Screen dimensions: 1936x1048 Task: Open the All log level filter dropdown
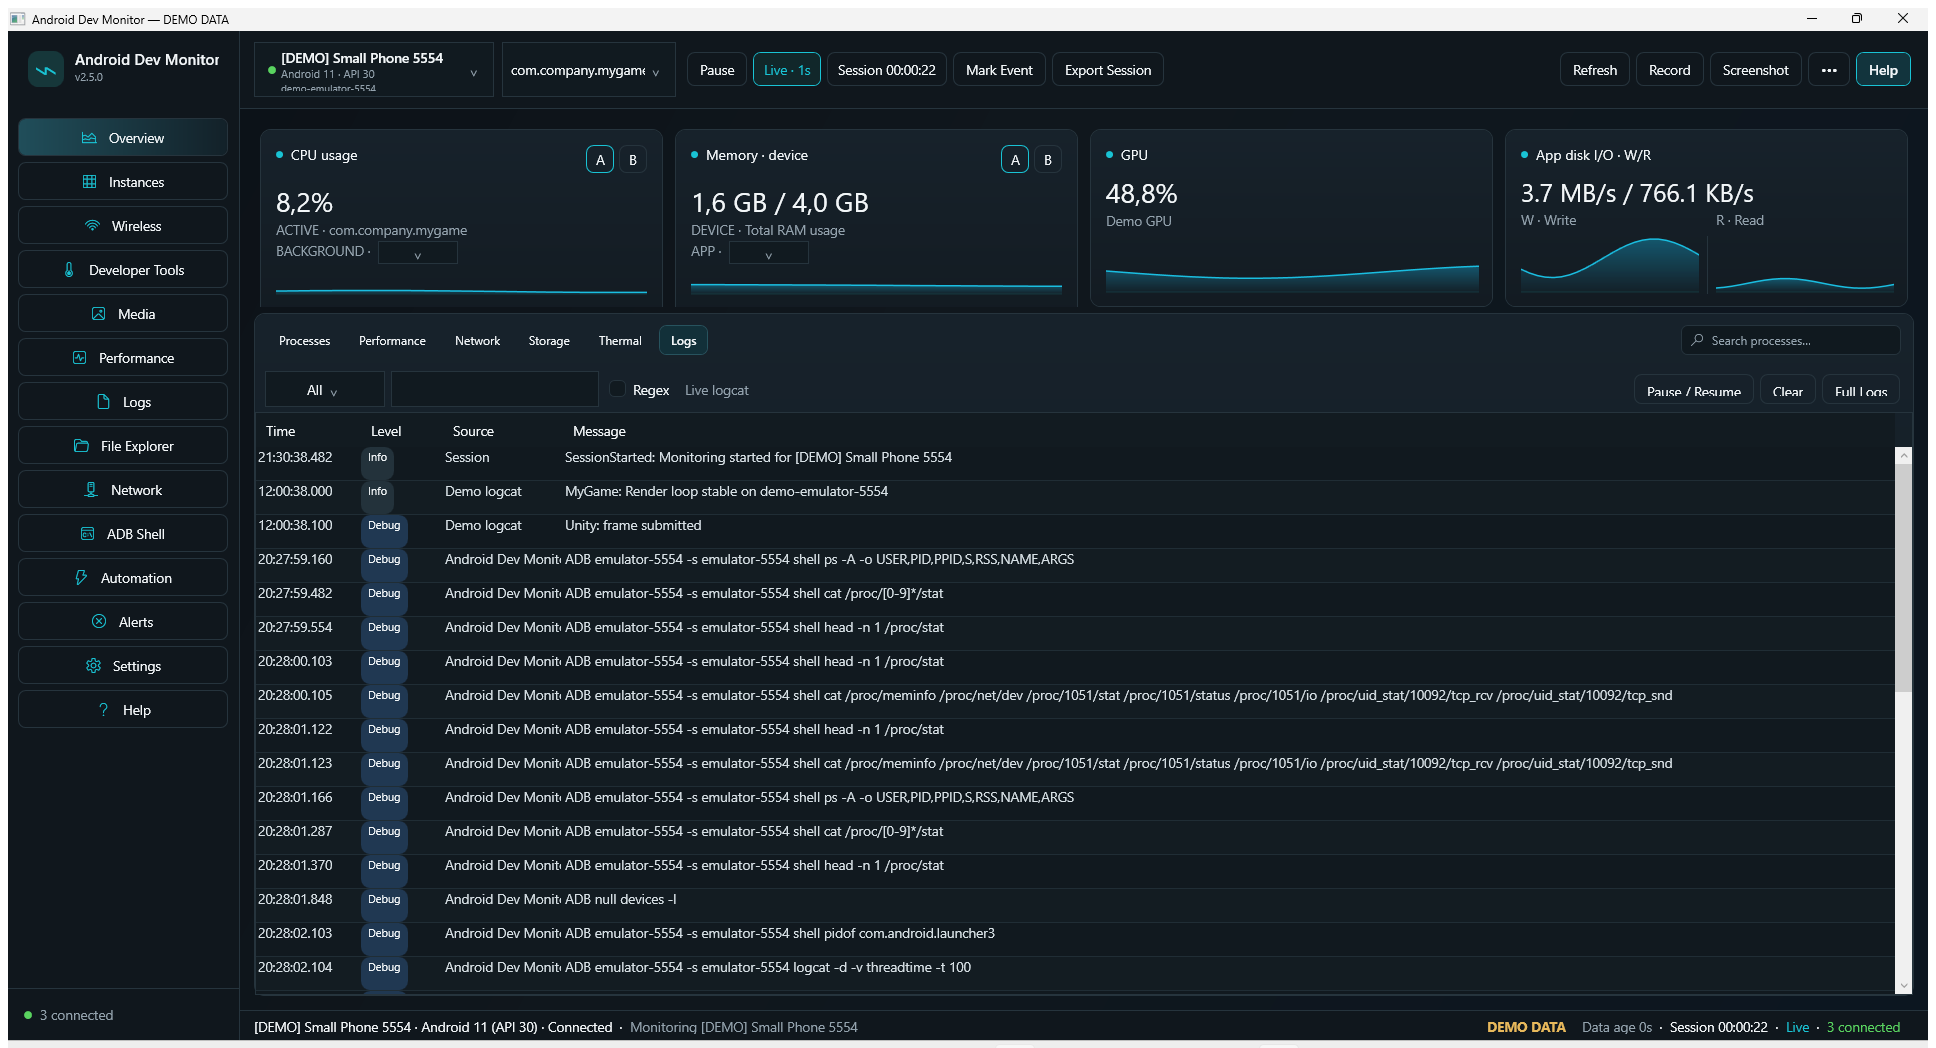[325, 390]
